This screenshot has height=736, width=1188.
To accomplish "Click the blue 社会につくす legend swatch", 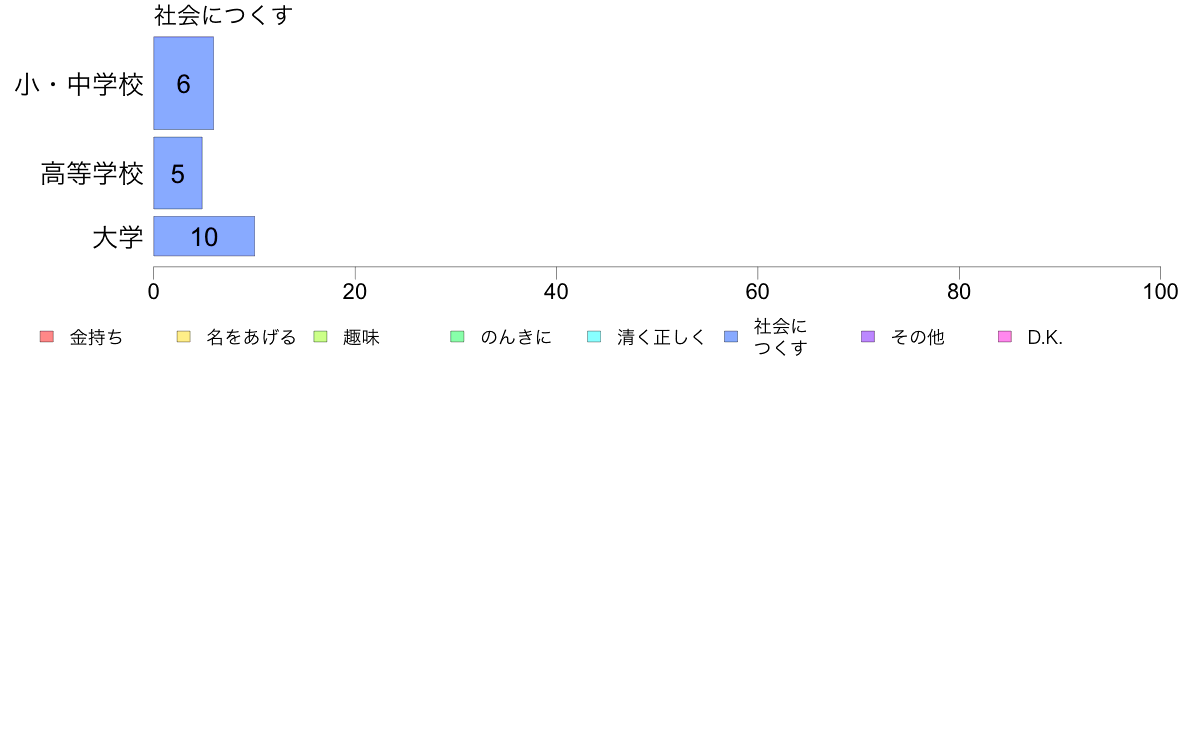I will [x=731, y=337].
